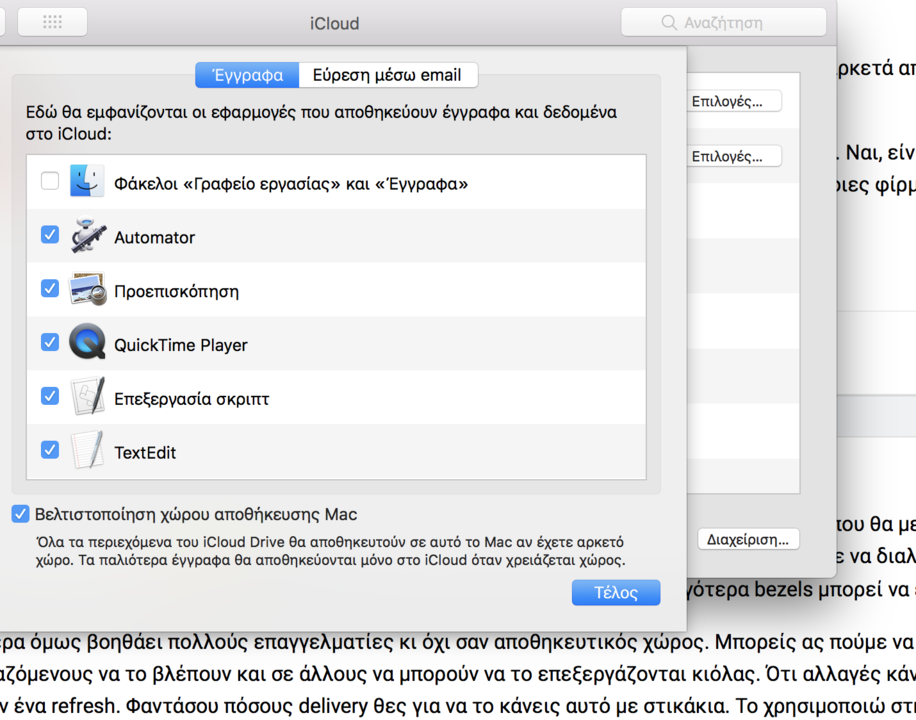This screenshot has height=720, width=916.
Task: Click the Script Editor (Επεξεργασία σκριπτ) icon
Action: click(88, 396)
